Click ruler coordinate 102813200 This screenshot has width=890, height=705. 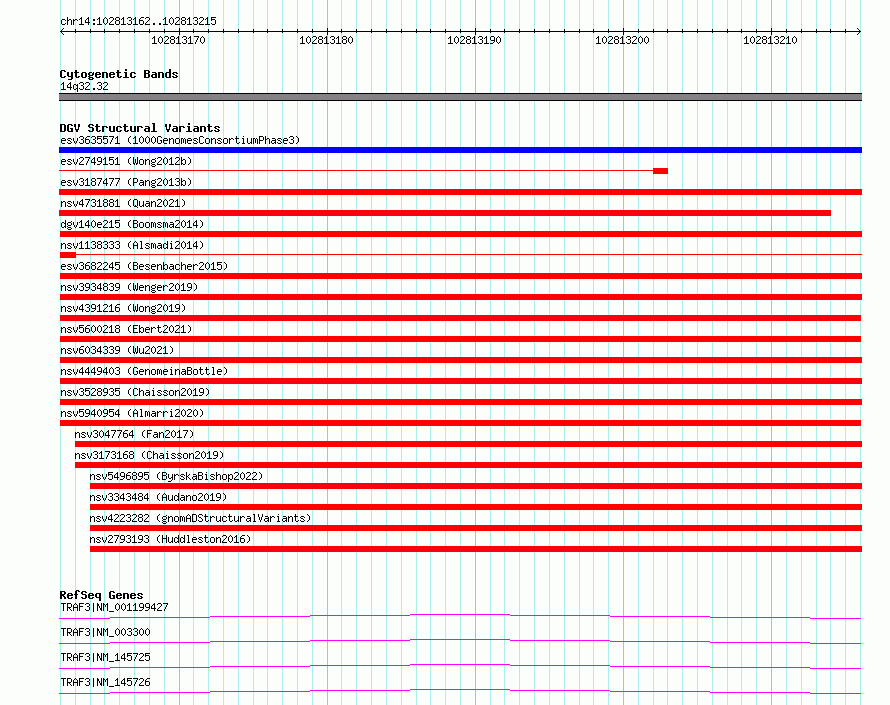pyautogui.click(x=622, y=40)
